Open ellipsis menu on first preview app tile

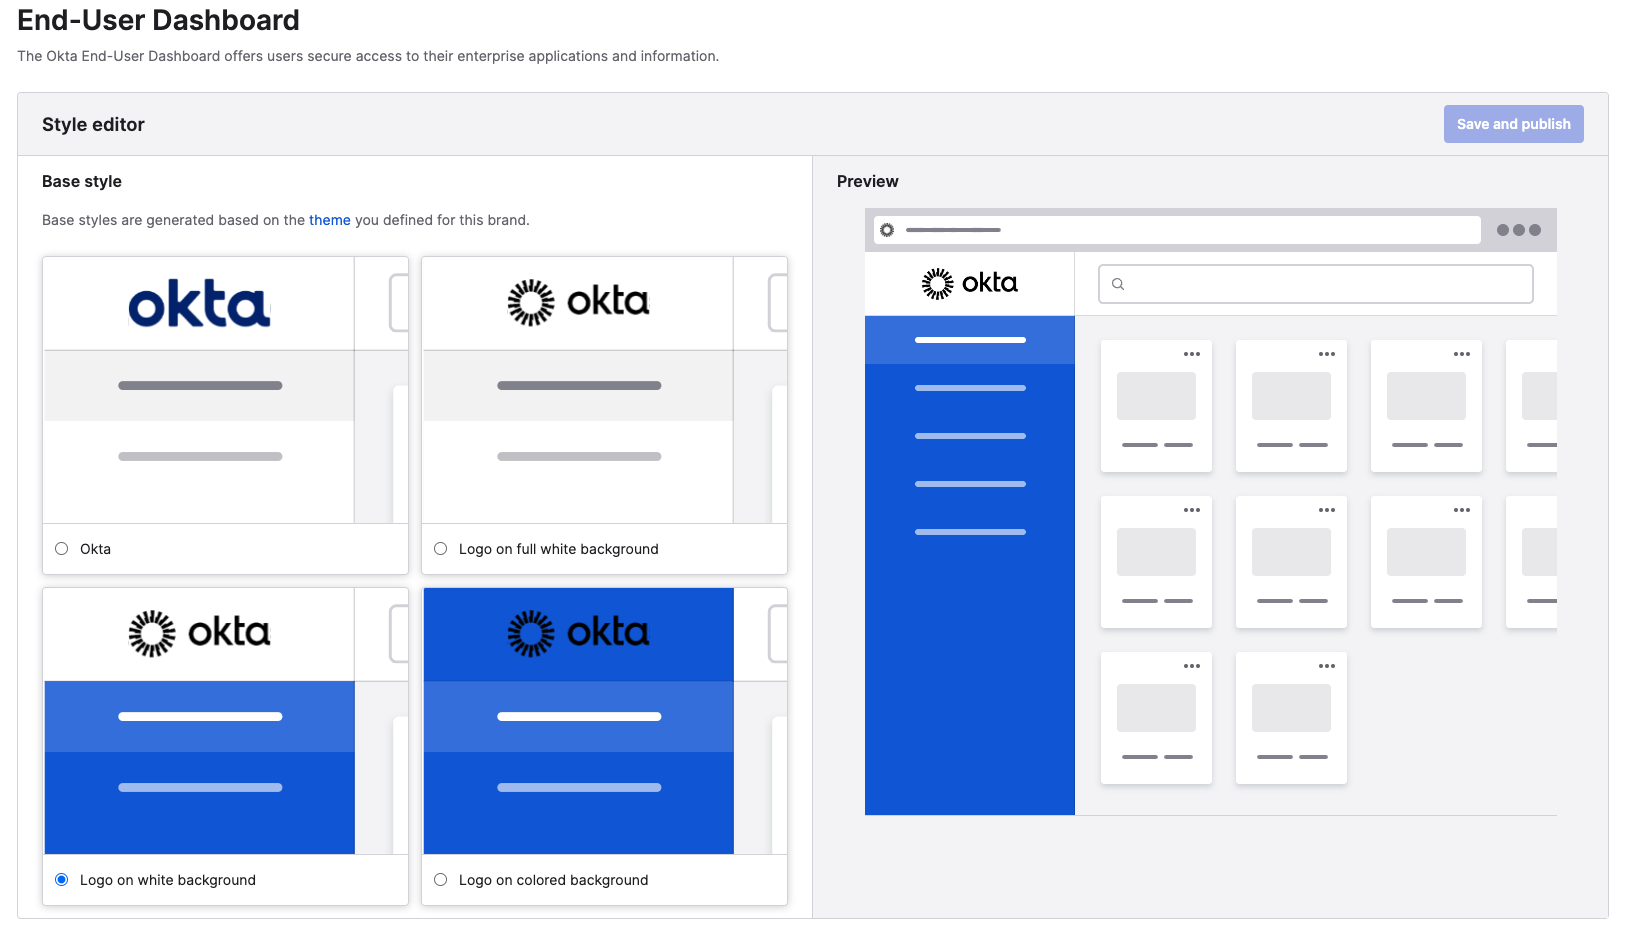click(1191, 354)
